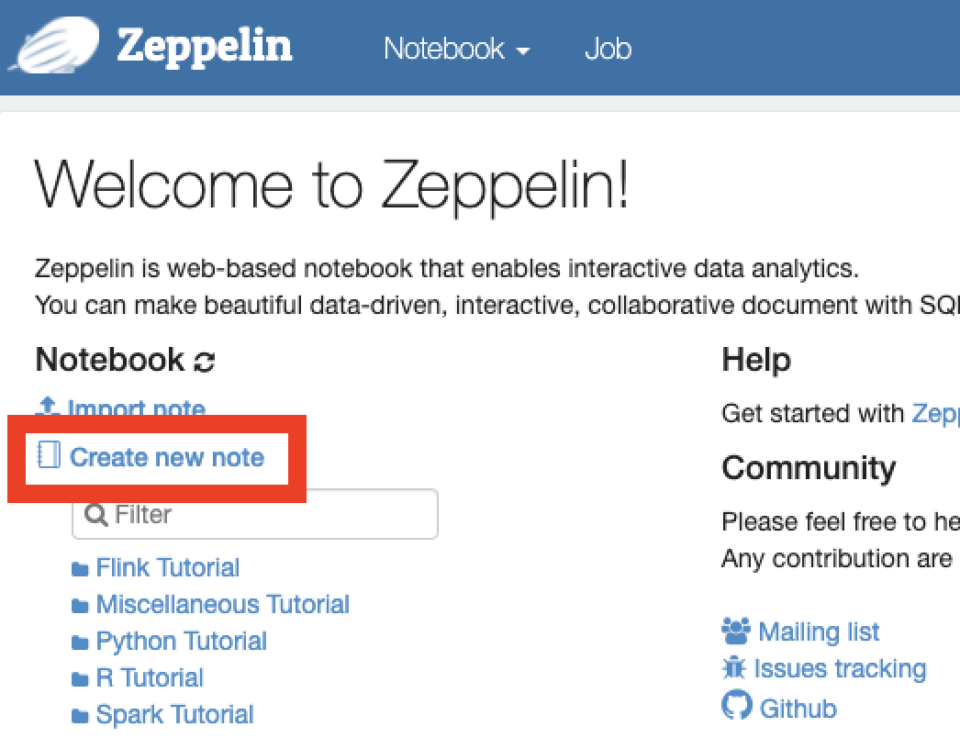Open the Zeppelin getting started link
Screen dimensions: 960x749
coord(937,413)
